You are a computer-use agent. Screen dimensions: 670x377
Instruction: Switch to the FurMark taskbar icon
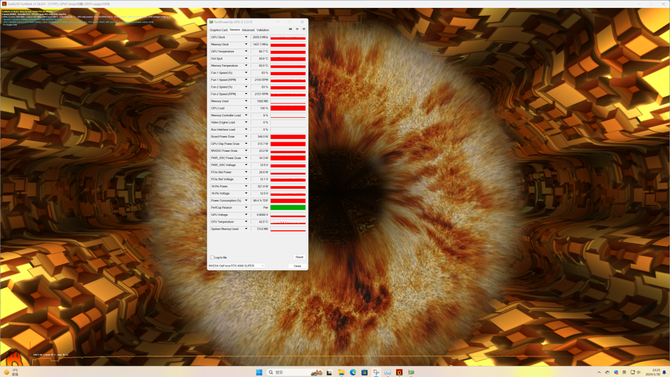tap(399, 372)
